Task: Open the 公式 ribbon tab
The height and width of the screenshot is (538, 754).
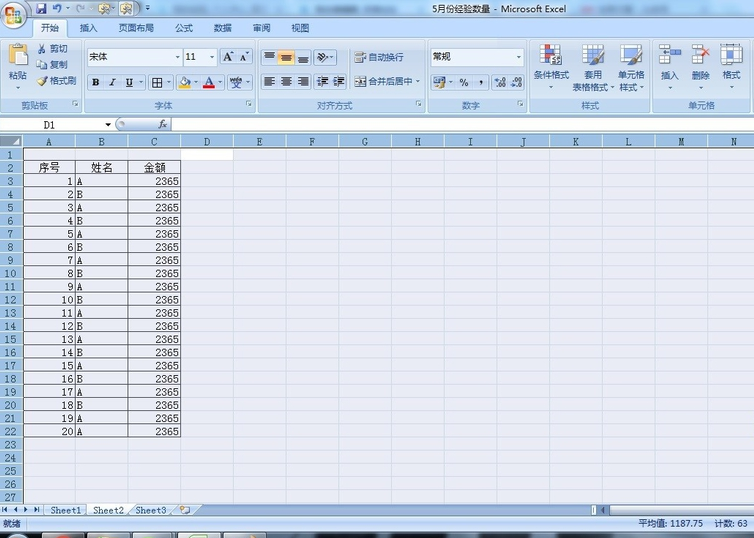Action: tap(184, 28)
